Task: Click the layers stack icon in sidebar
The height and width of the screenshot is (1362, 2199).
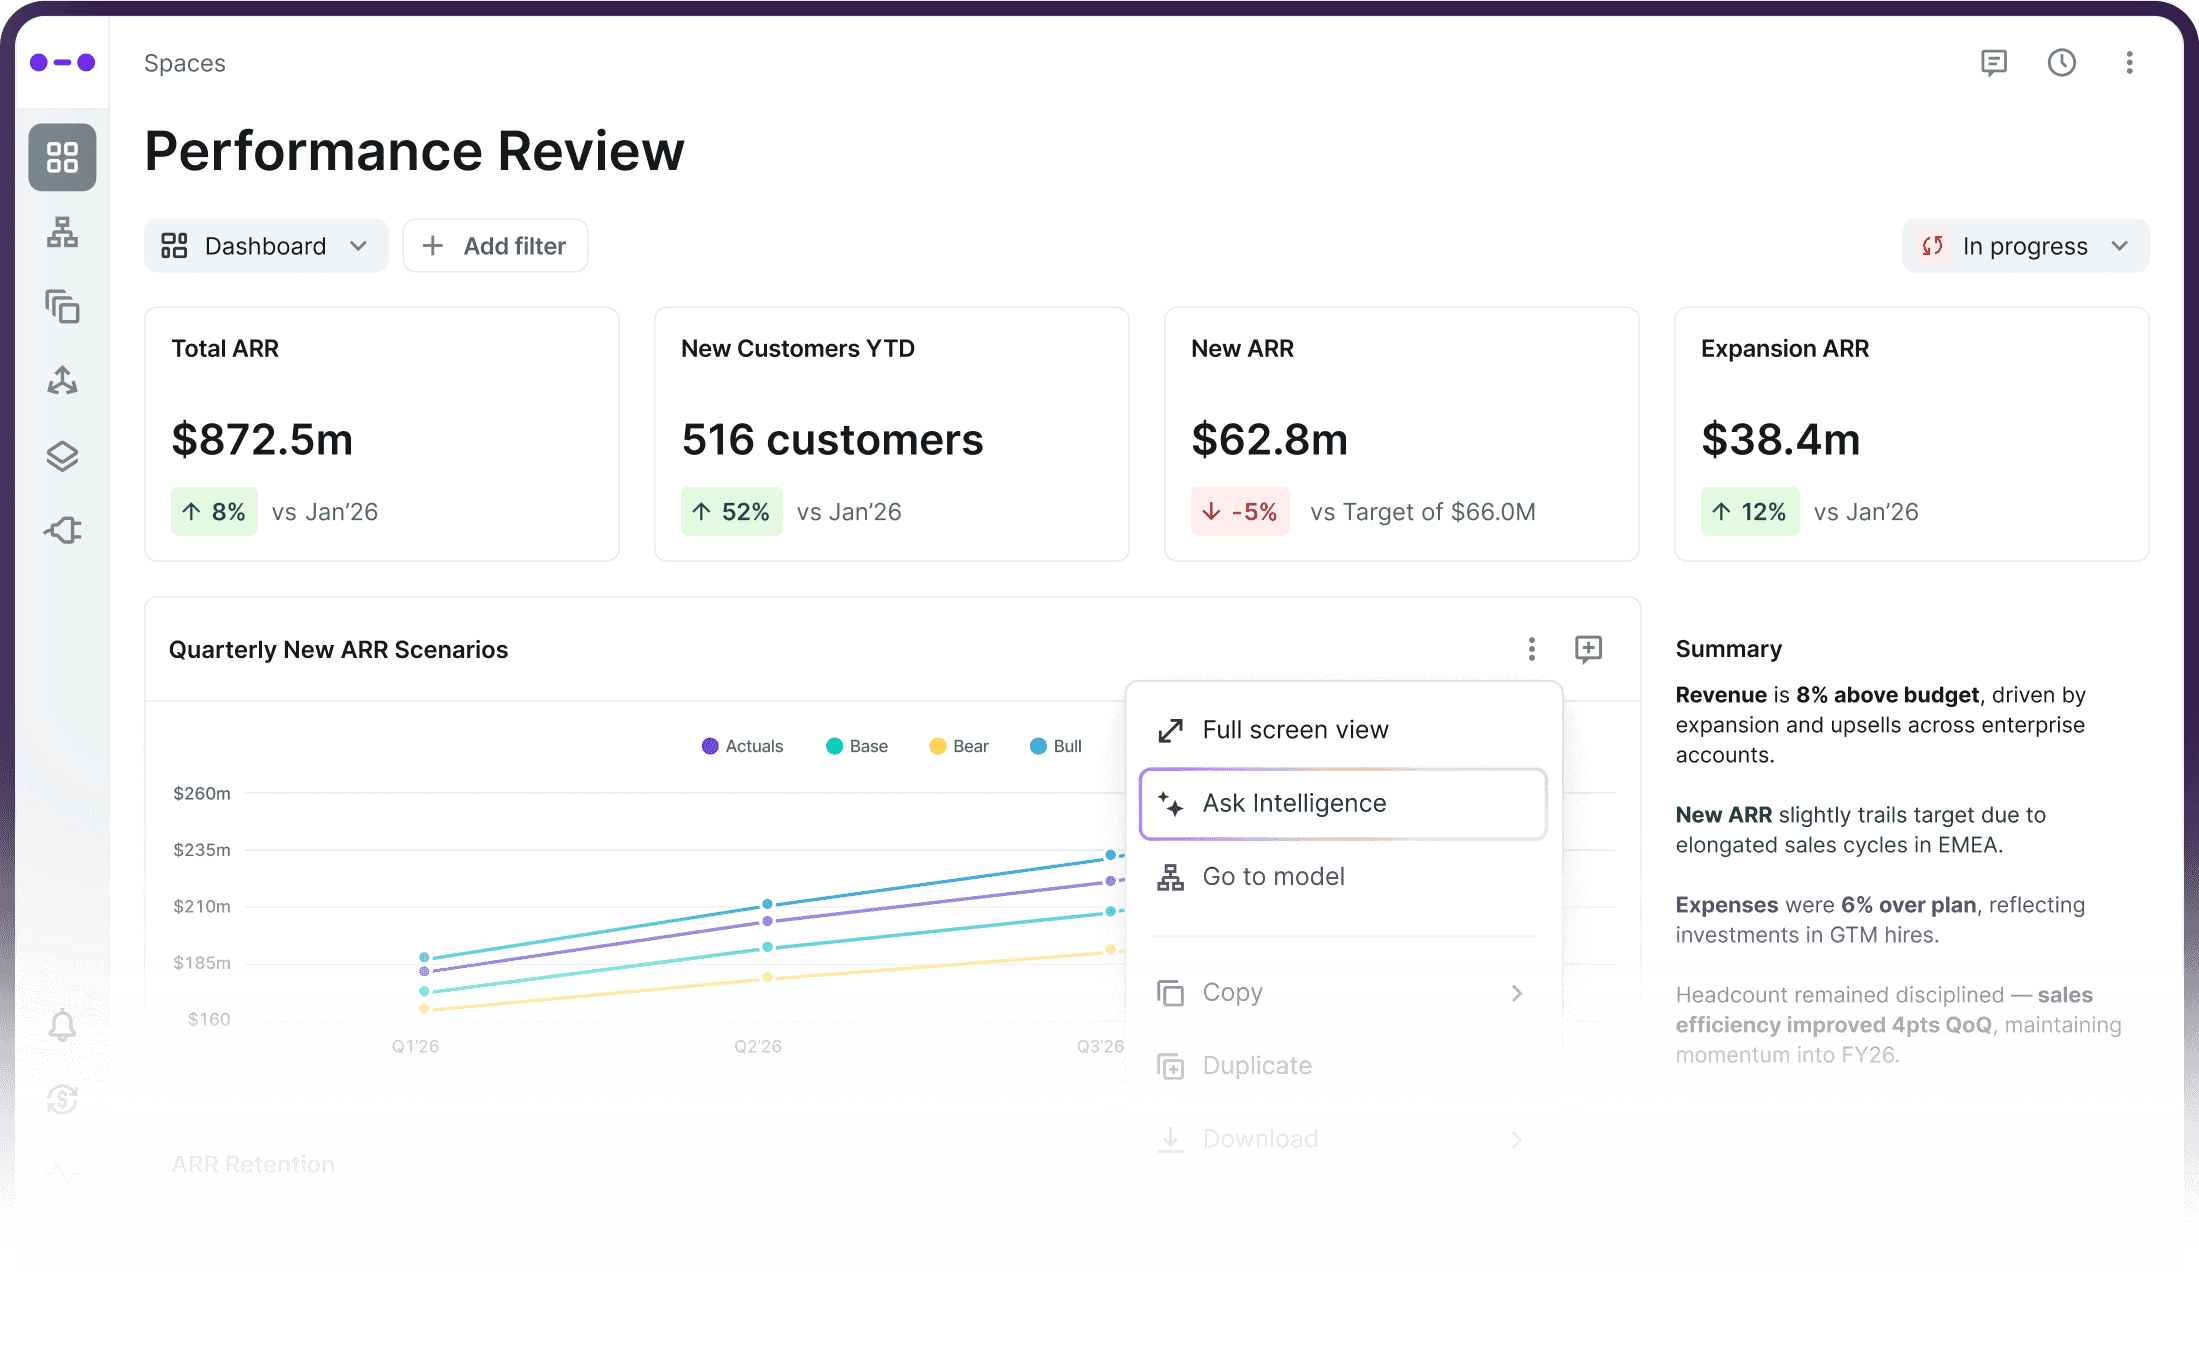Action: (x=62, y=456)
